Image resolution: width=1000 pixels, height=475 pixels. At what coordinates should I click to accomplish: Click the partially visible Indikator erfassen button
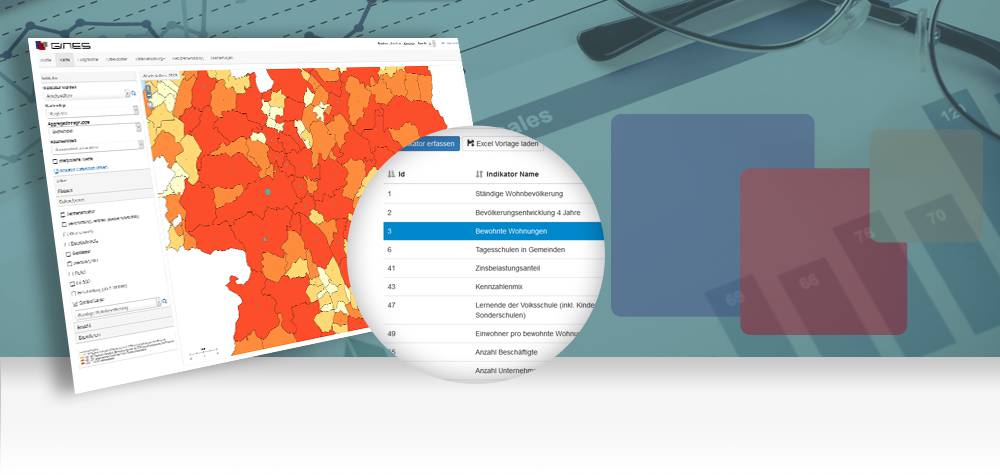coord(430,144)
